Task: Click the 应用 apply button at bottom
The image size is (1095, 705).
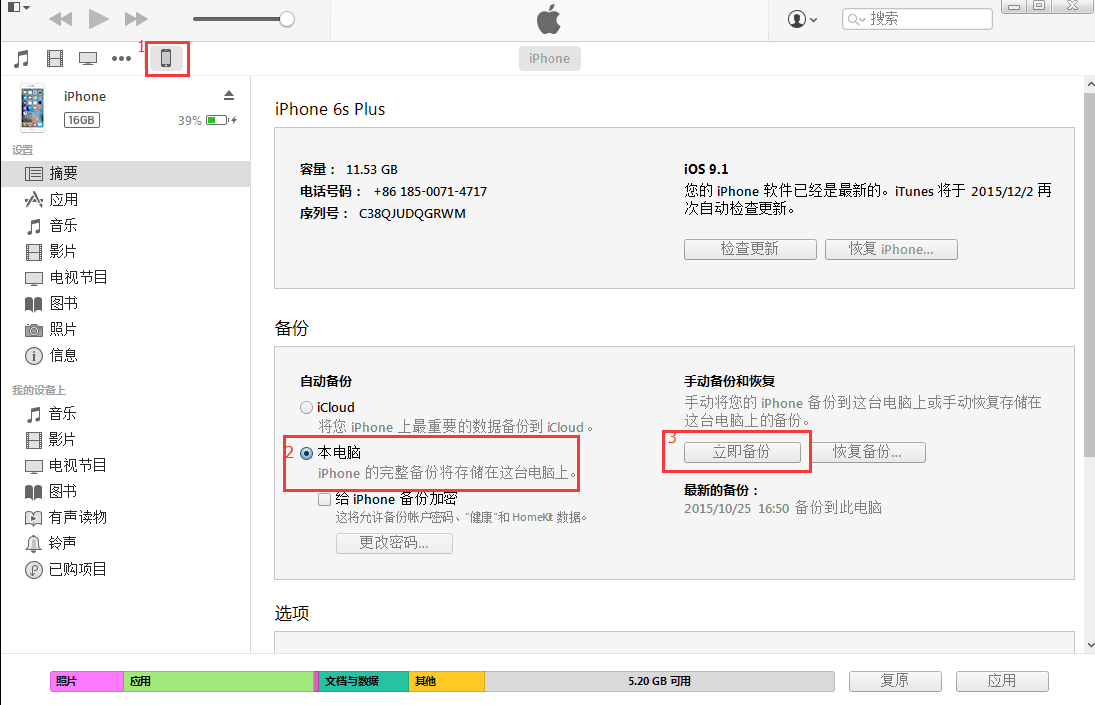Action: point(1002,681)
